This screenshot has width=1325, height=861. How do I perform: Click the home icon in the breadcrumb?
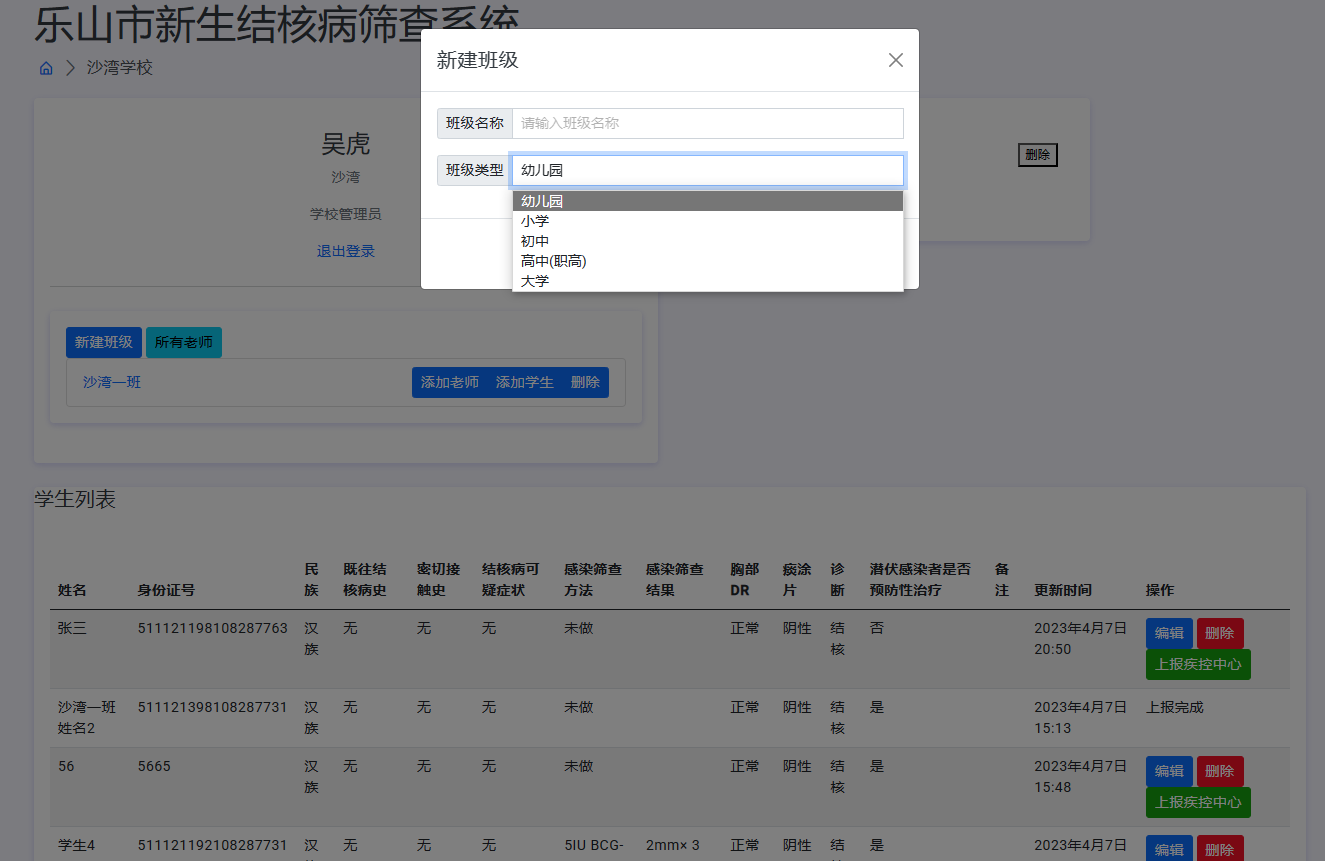(46, 68)
